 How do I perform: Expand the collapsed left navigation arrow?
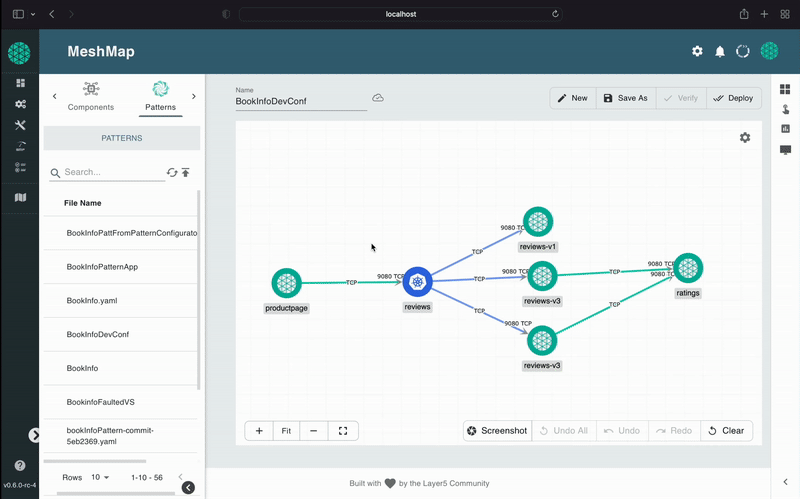pos(35,435)
